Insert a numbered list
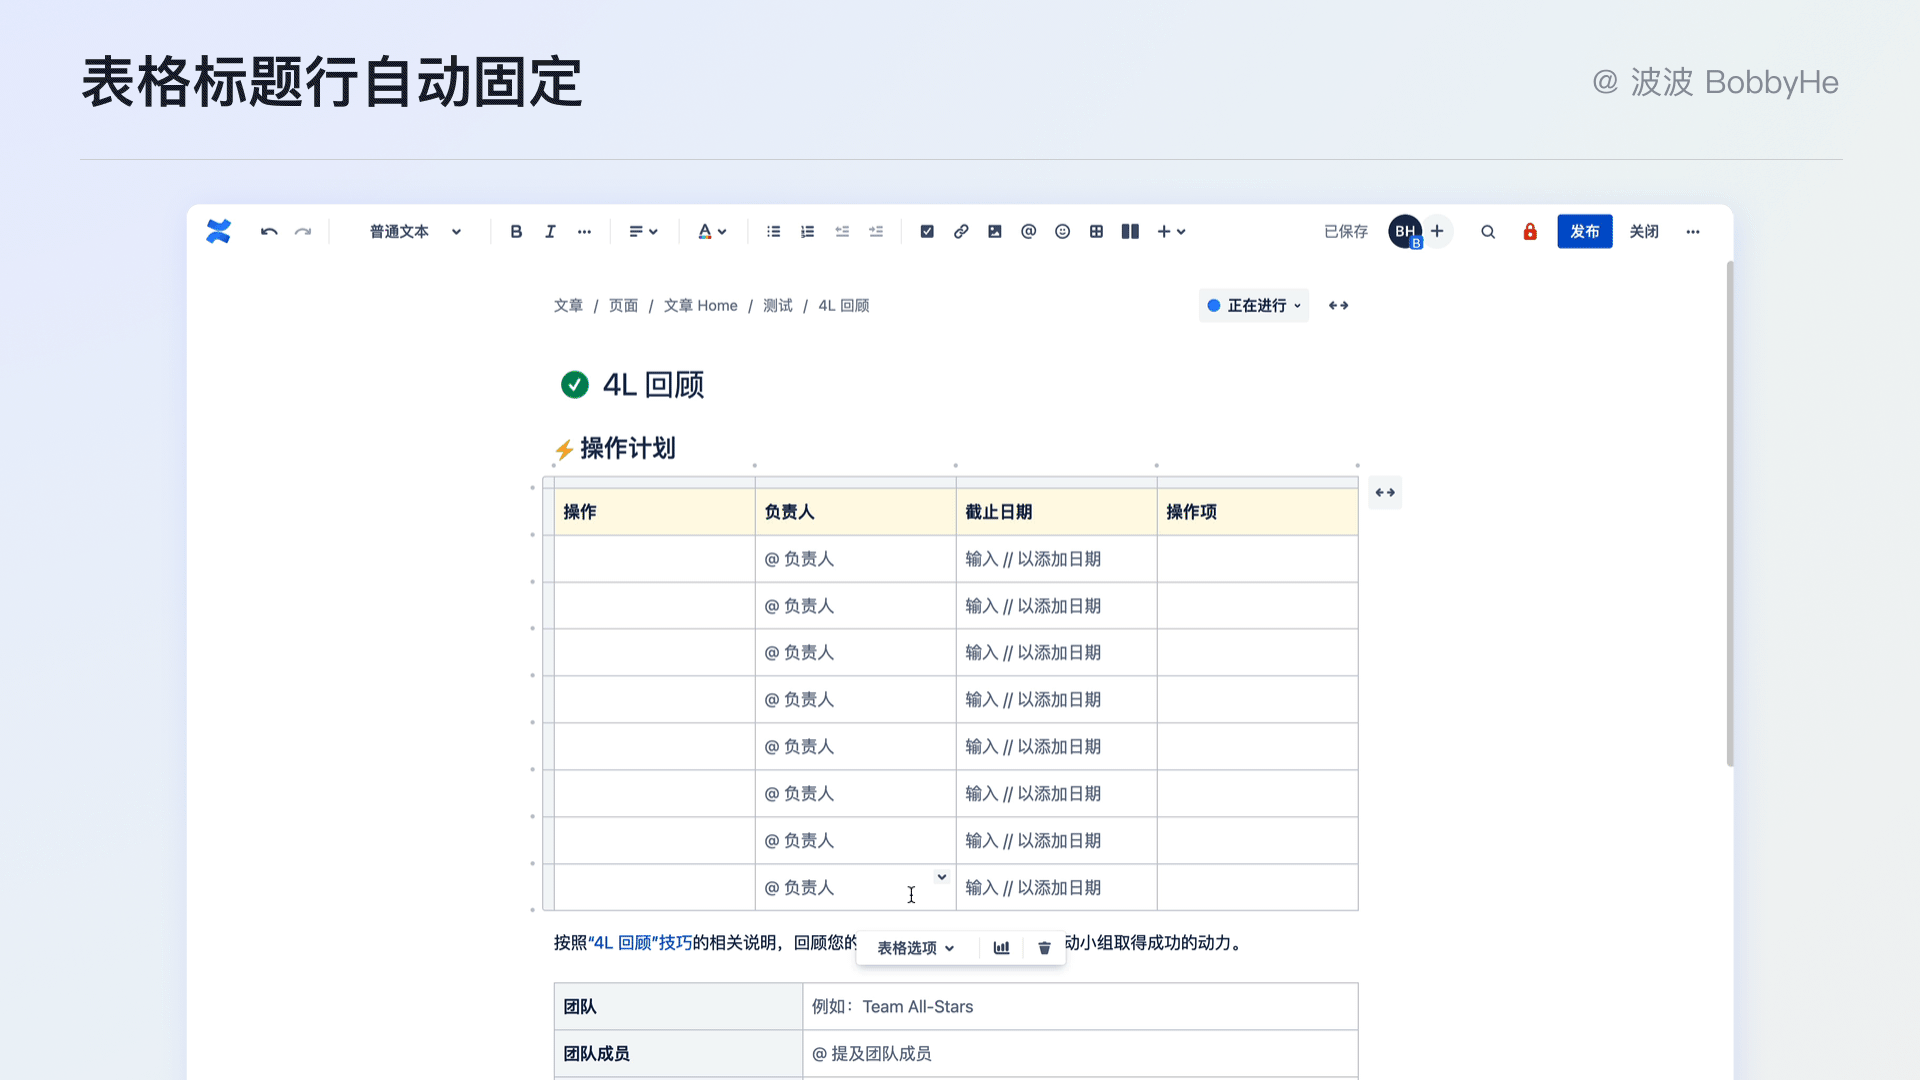1920x1080 pixels. [807, 232]
